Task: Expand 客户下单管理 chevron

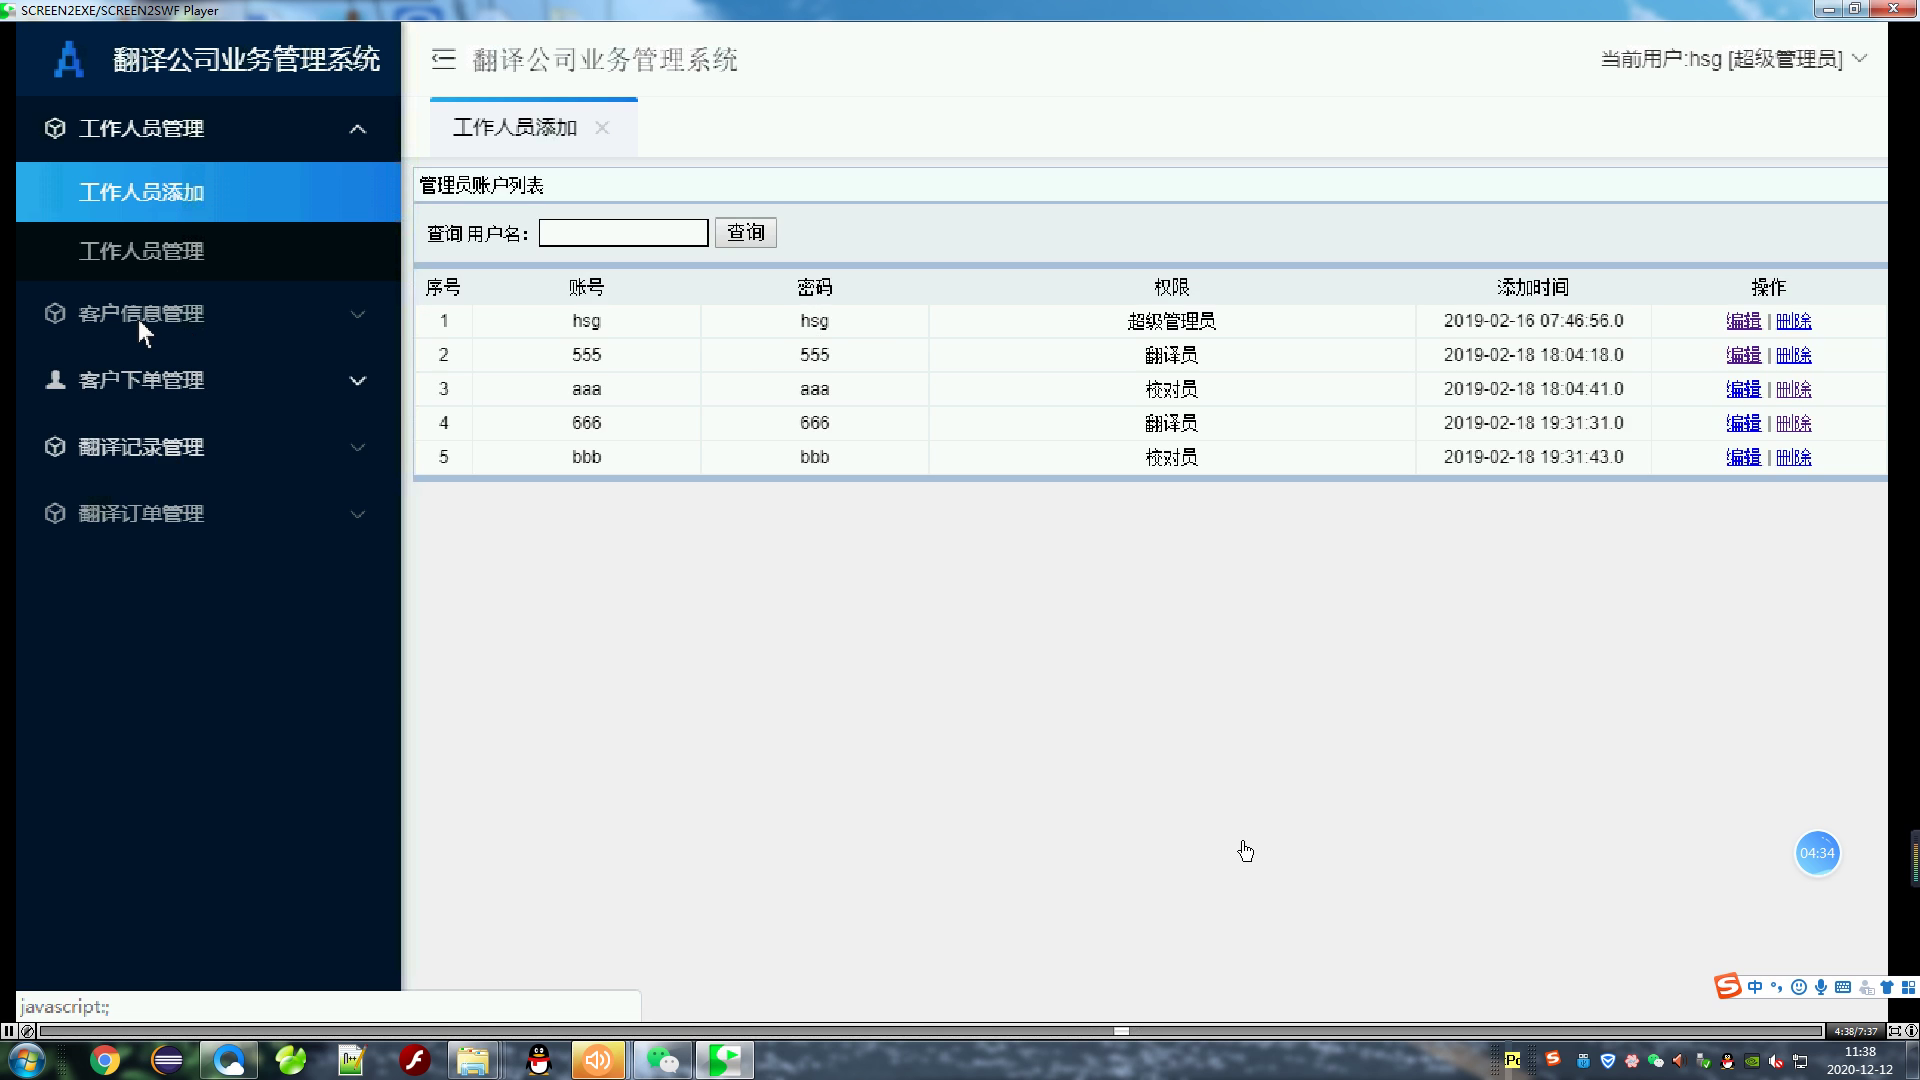Action: [x=357, y=381]
